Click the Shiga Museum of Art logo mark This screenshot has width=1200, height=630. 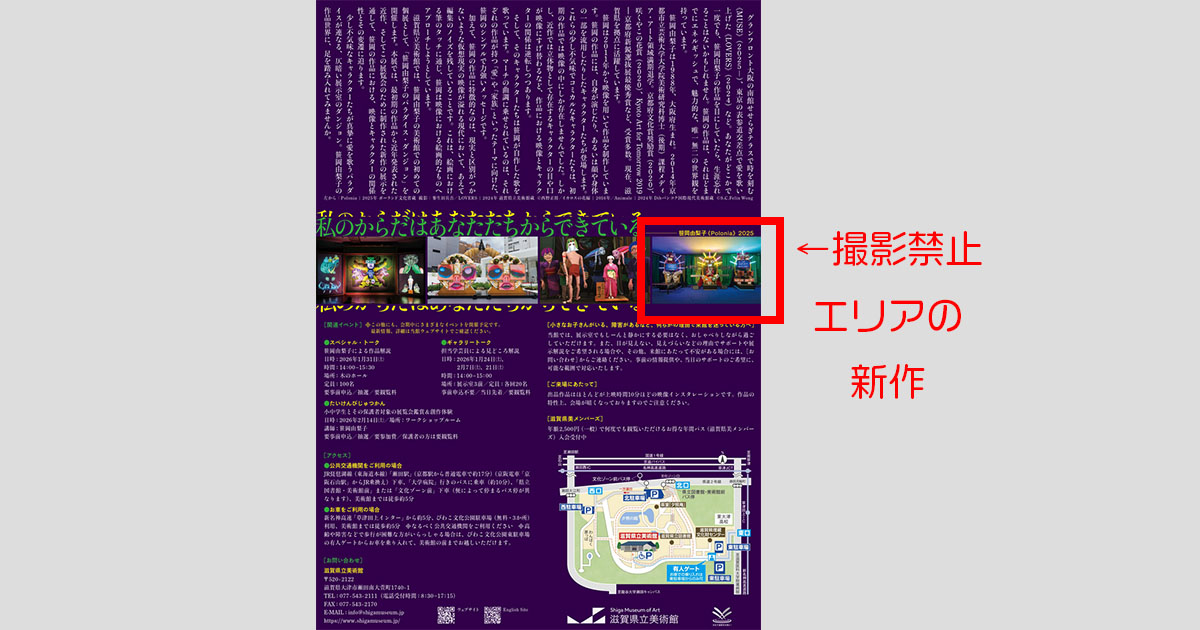(x=586, y=616)
